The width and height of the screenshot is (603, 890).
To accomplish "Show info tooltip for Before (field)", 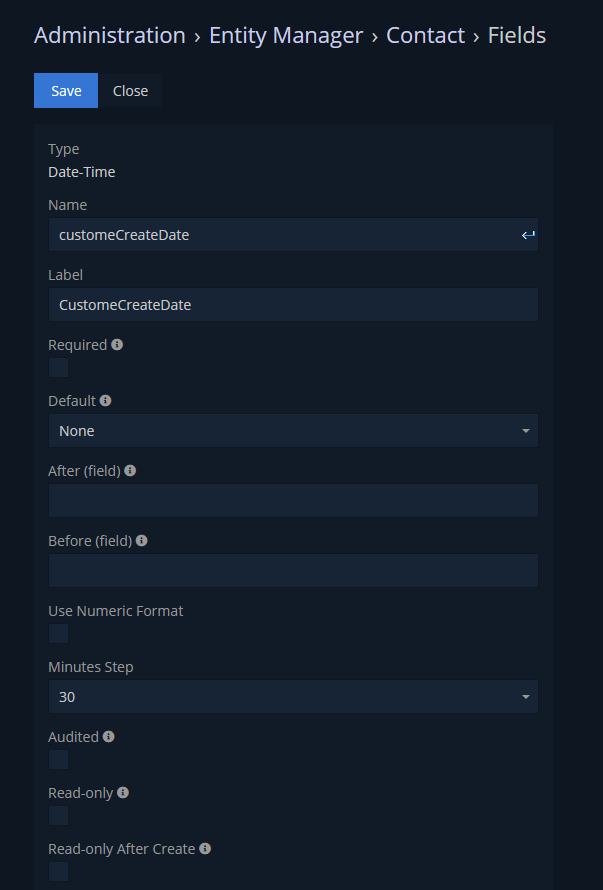I will click(142, 540).
